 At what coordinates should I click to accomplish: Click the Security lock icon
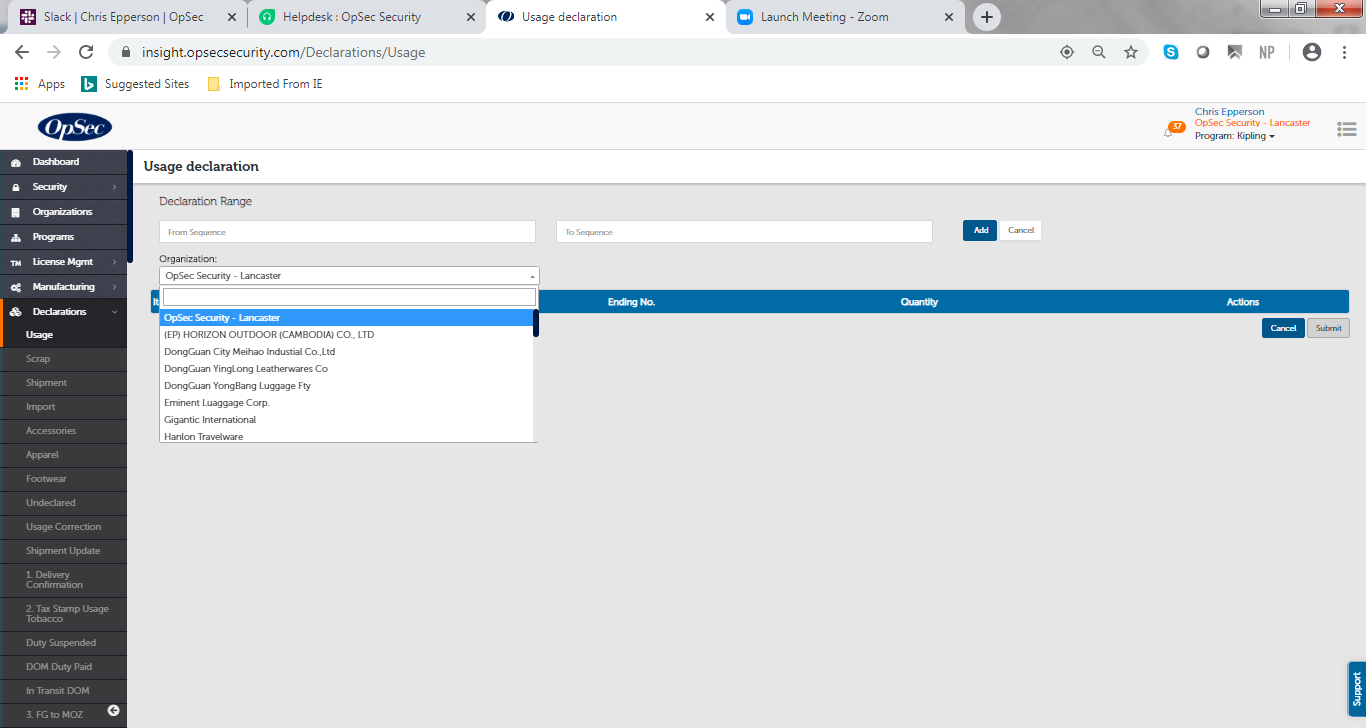tap(15, 187)
